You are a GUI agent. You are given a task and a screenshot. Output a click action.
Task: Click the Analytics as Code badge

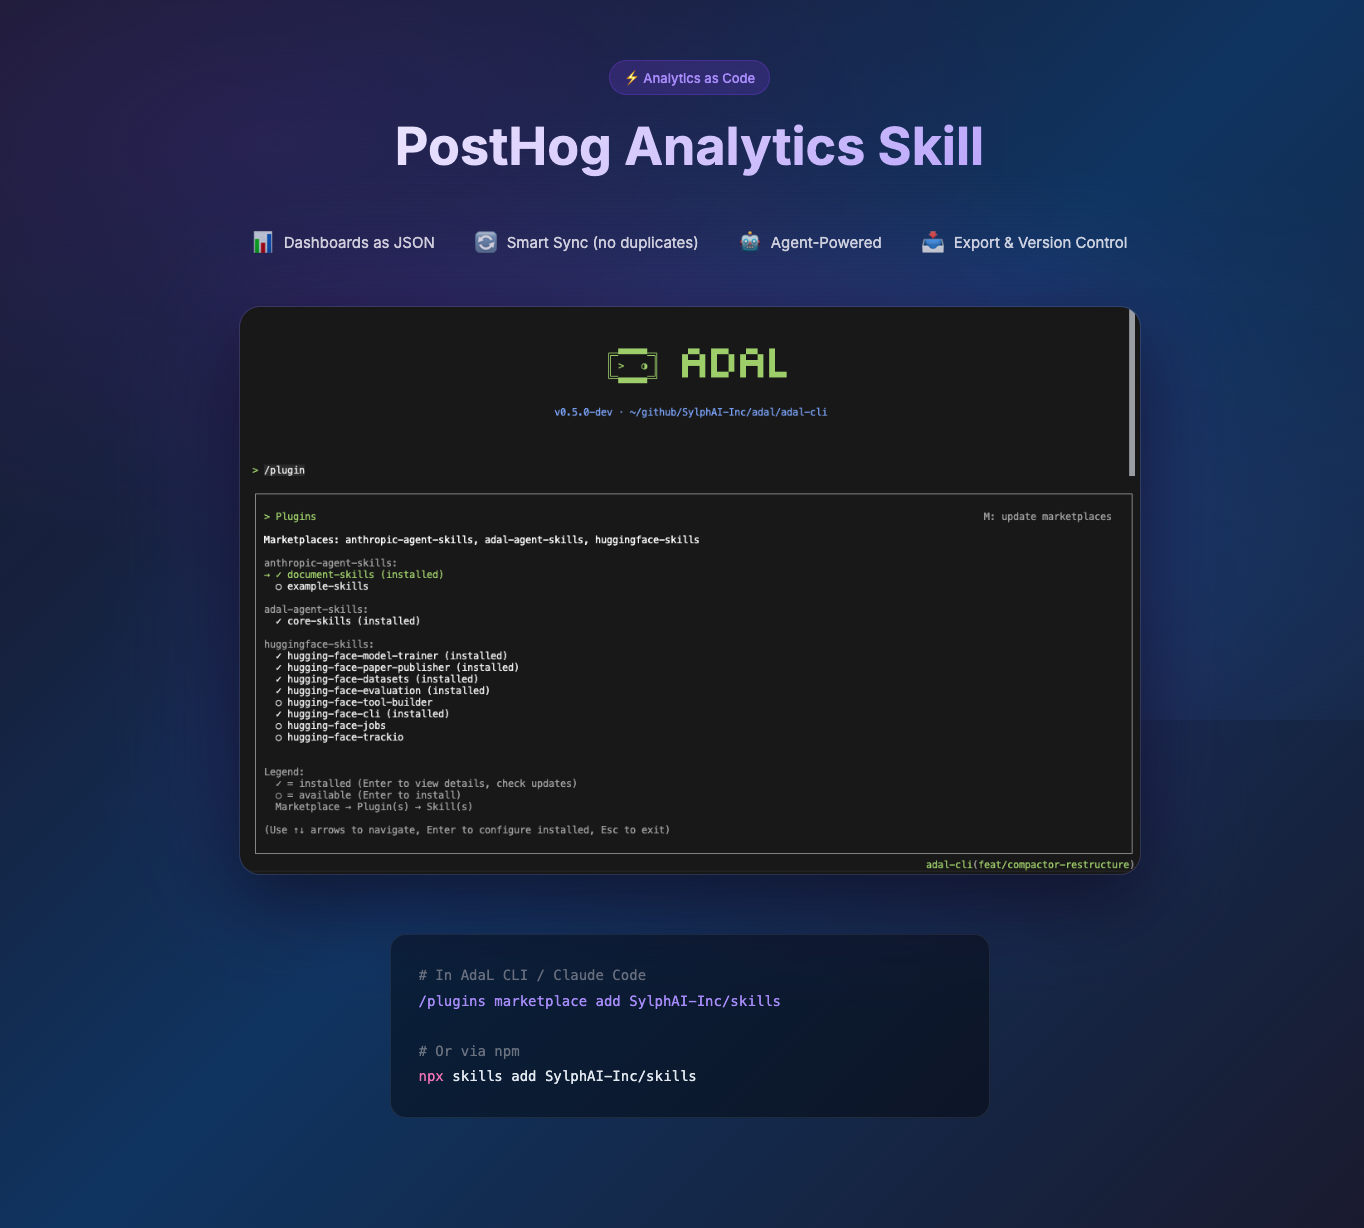coord(689,78)
